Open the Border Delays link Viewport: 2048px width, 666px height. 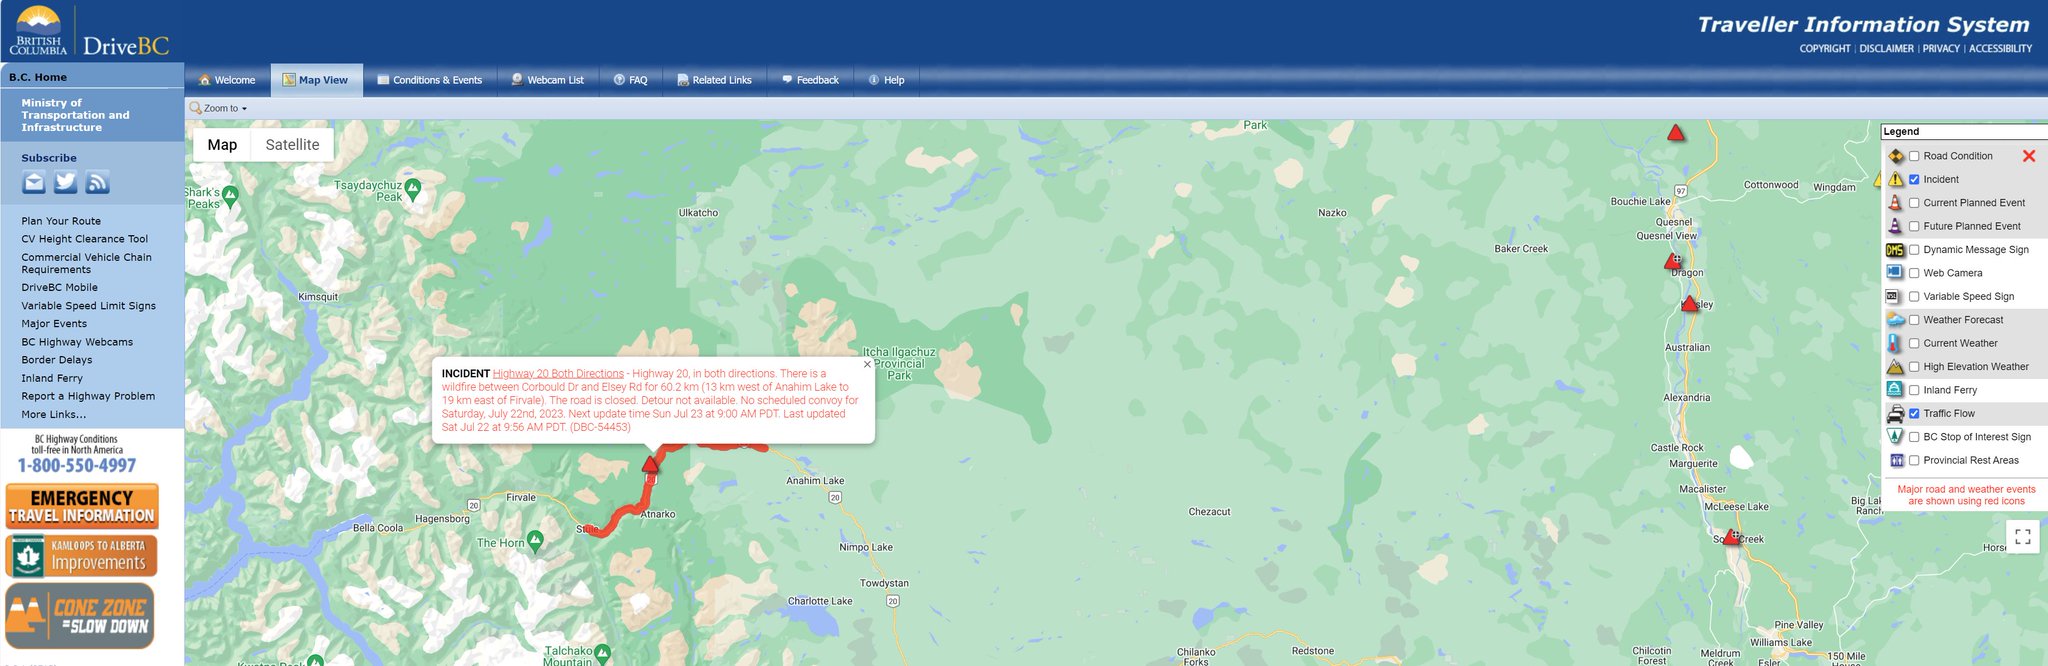click(x=57, y=360)
